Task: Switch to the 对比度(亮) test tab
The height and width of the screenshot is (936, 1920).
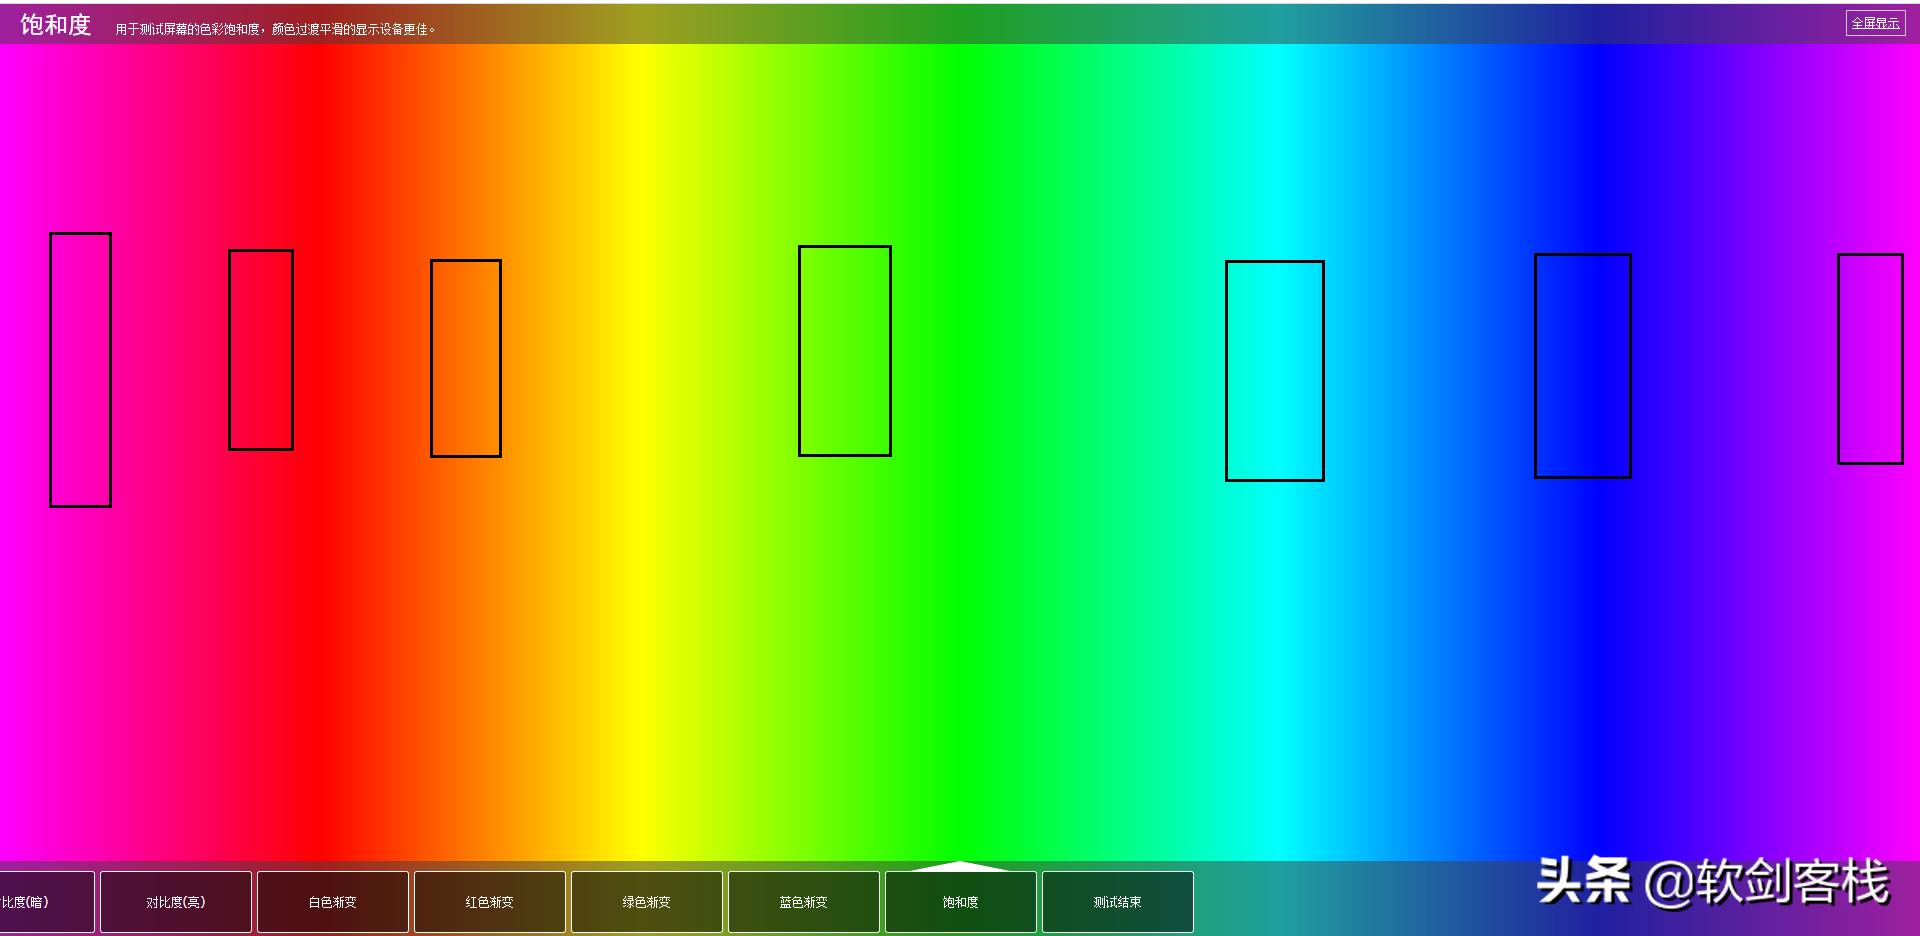Action: [176, 902]
